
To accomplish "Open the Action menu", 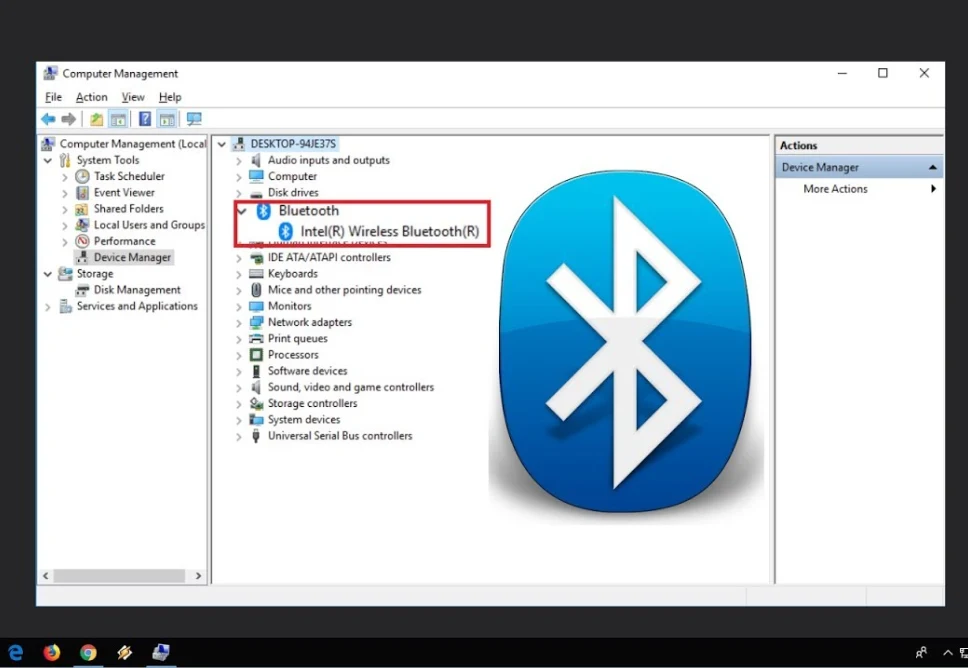I will (91, 97).
